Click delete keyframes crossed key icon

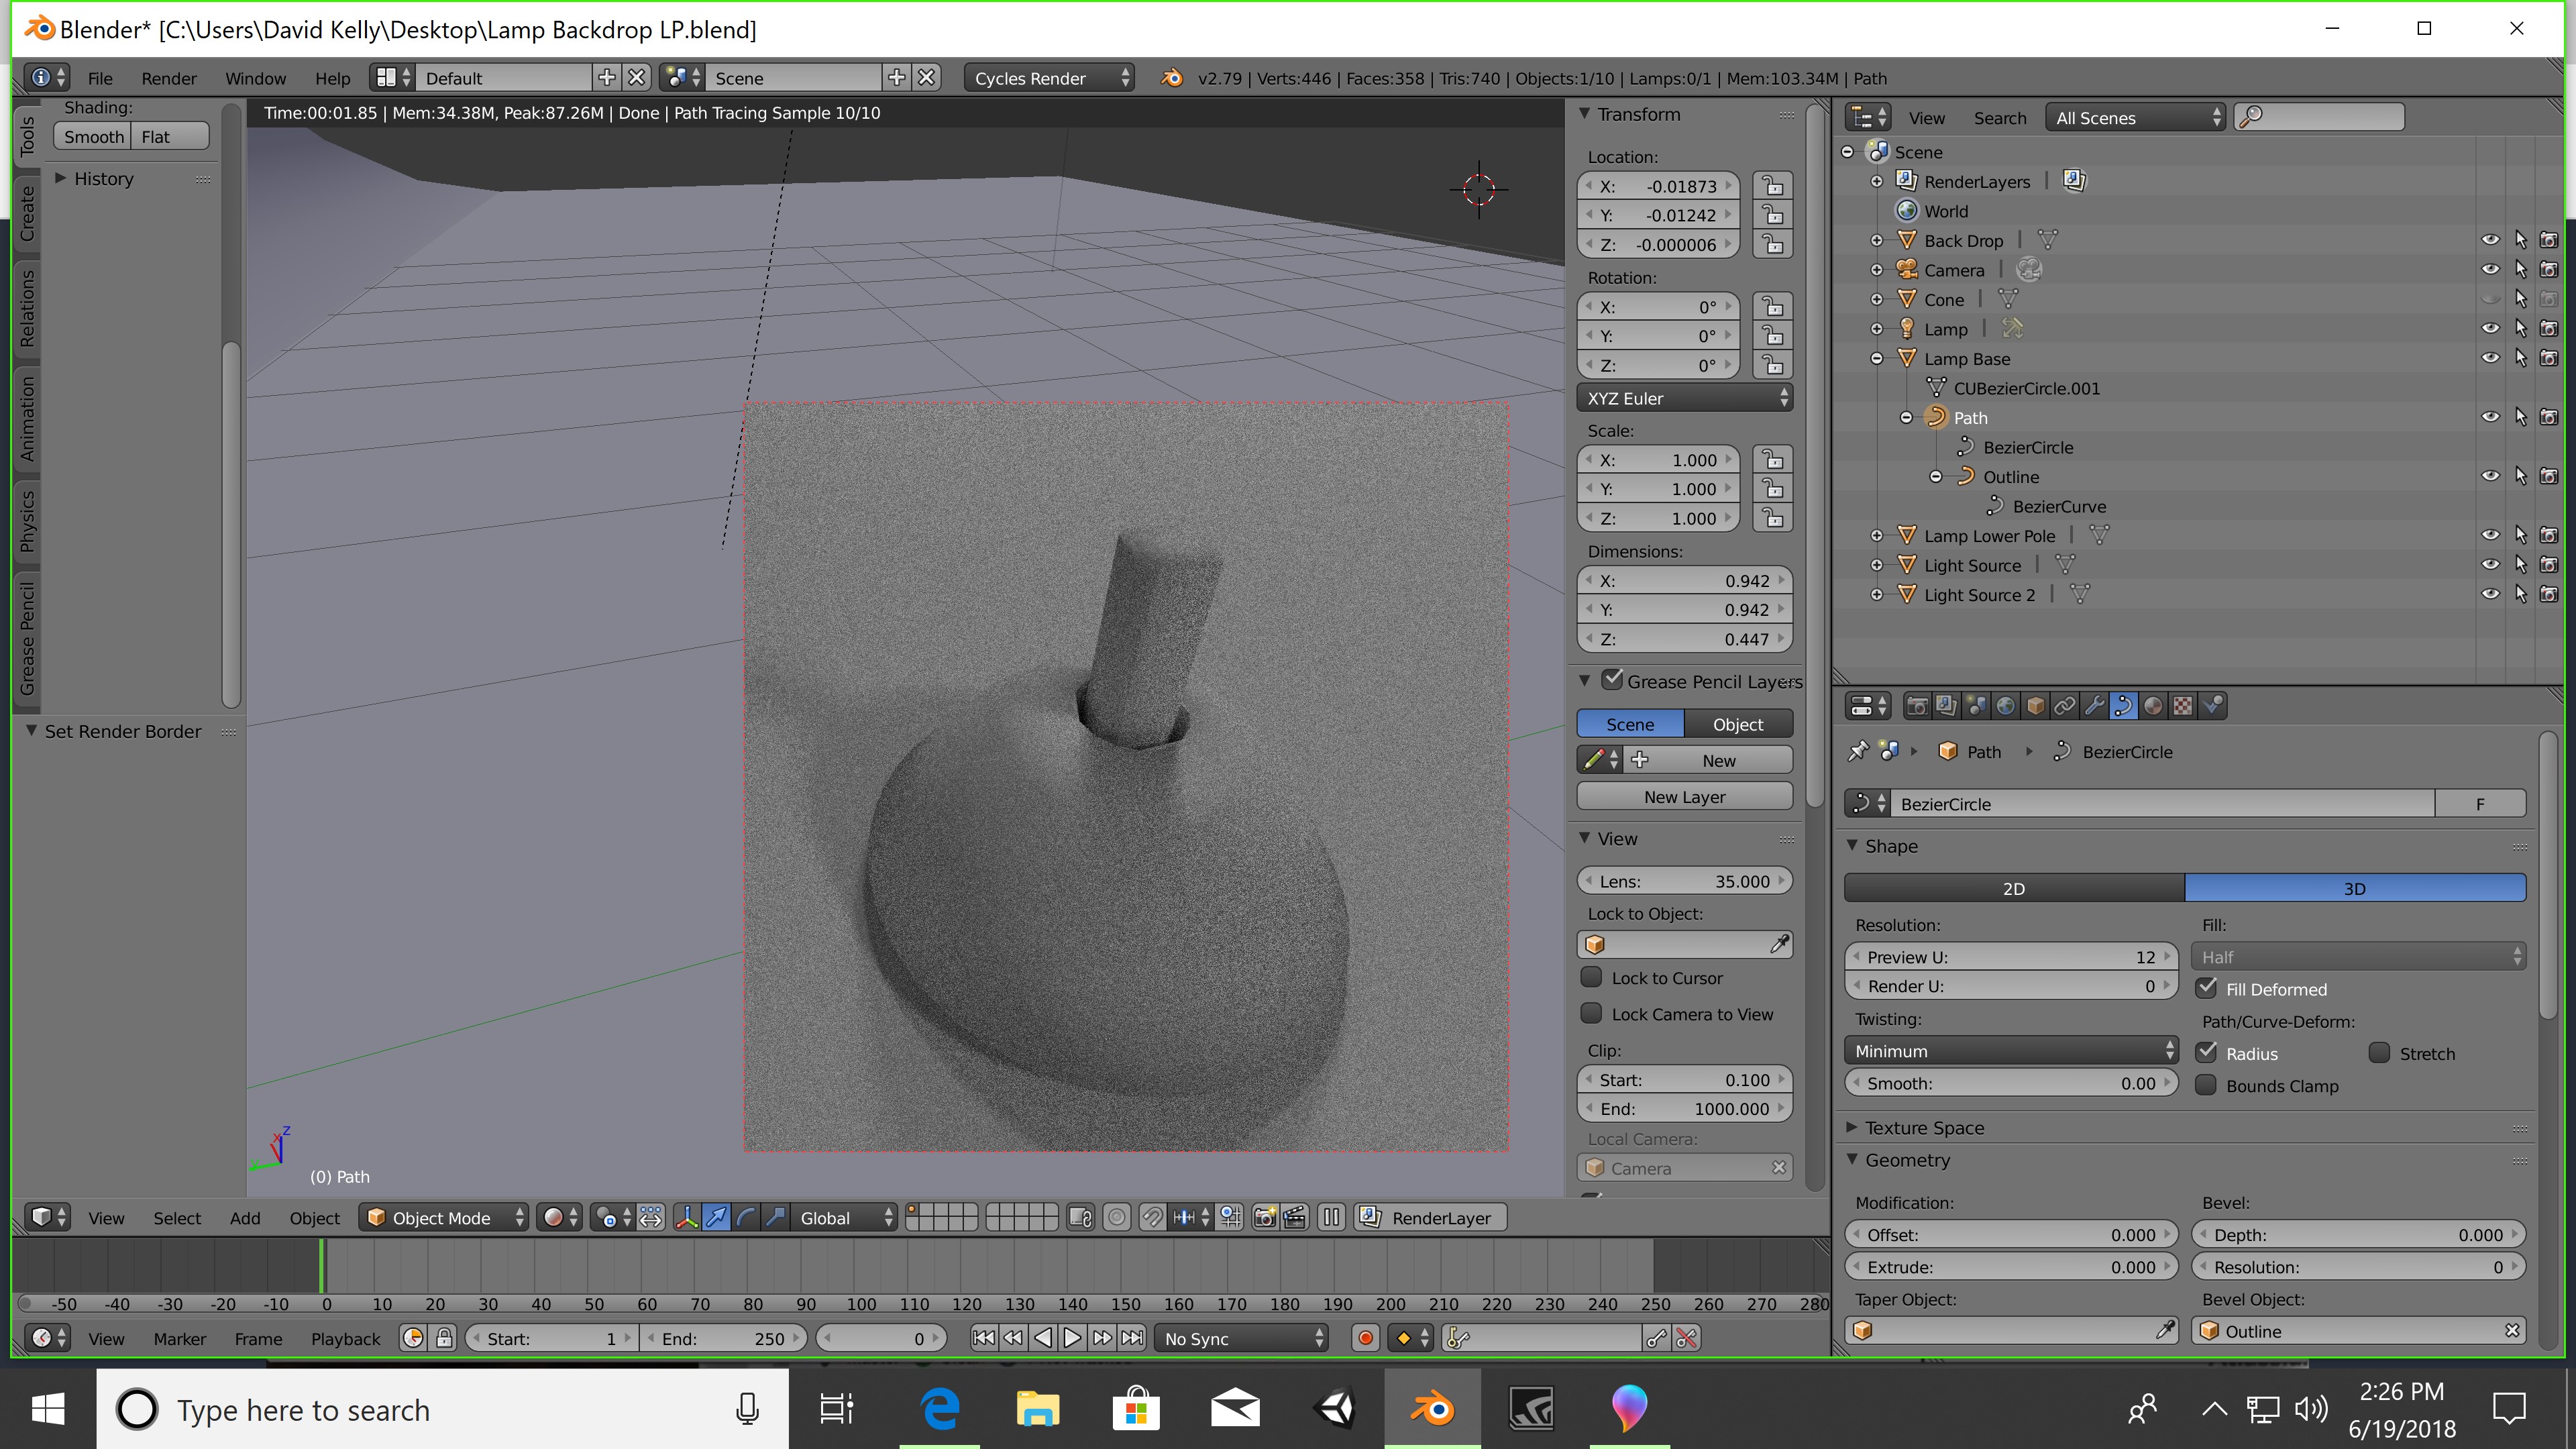pyautogui.click(x=1687, y=1338)
